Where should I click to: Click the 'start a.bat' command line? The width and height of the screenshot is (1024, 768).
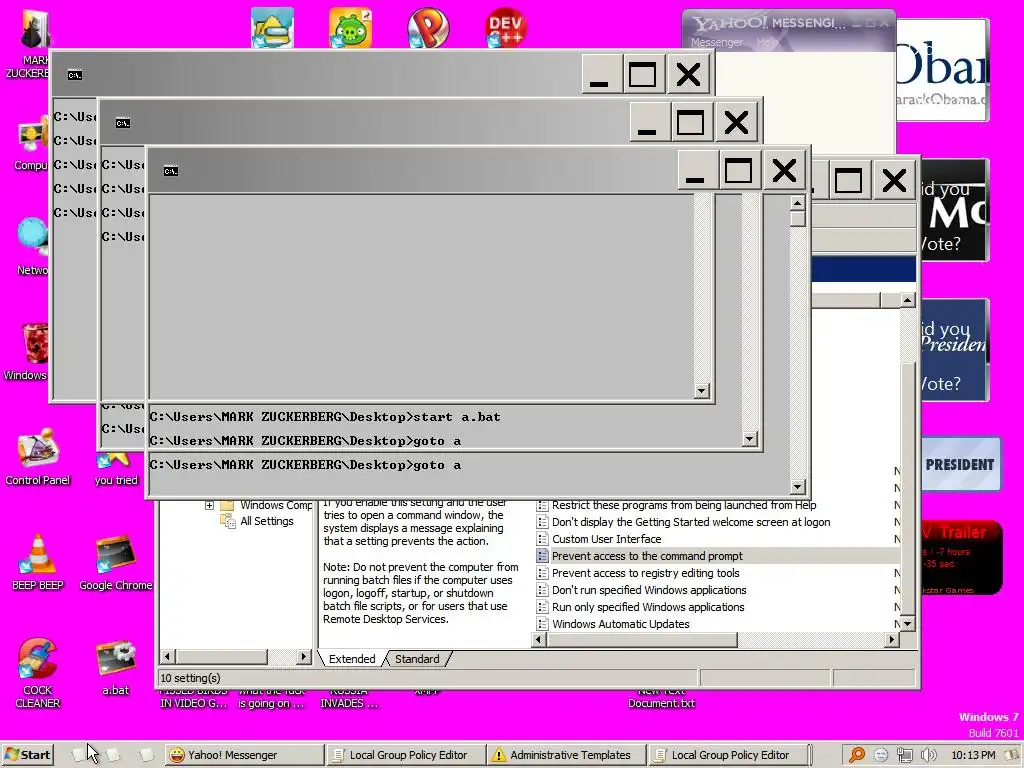point(325,417)
